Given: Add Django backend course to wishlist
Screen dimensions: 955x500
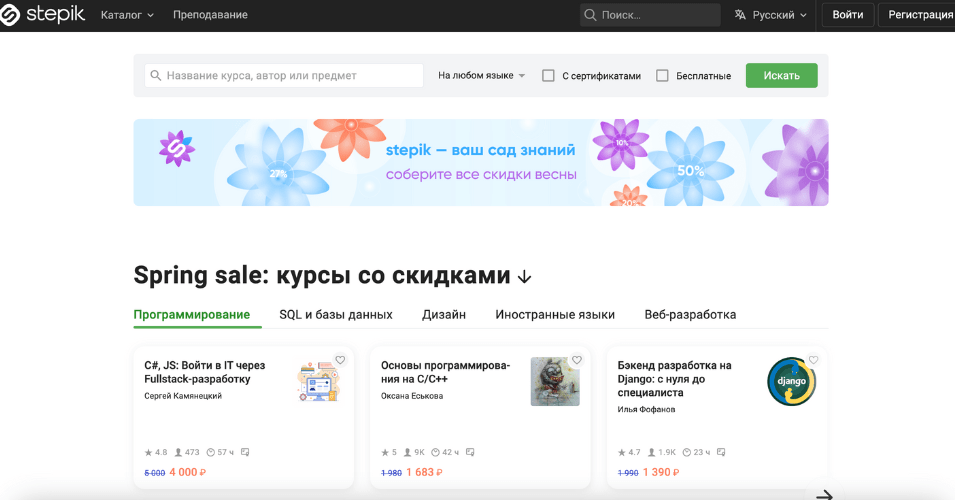Looking at the screenshot, I should (813, 360).
